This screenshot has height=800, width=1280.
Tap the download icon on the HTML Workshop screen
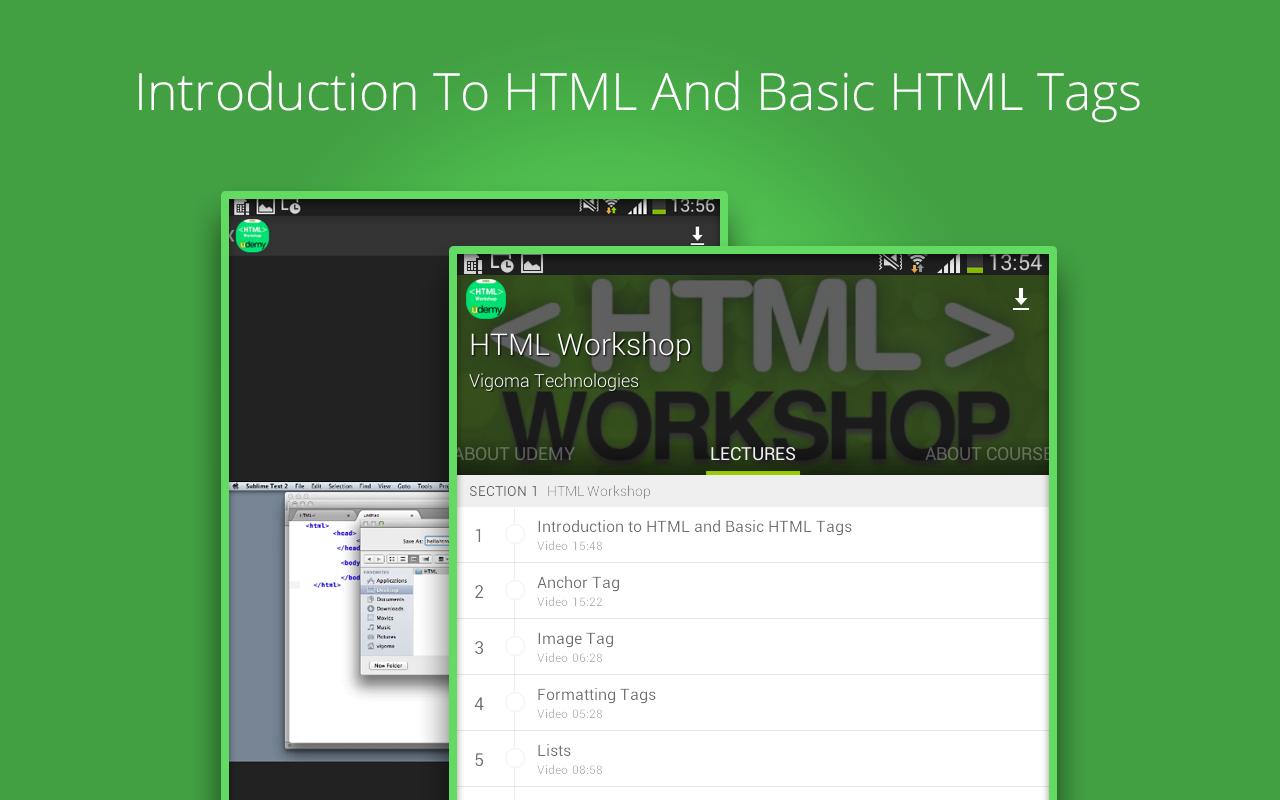click(x=1021, y=298)
